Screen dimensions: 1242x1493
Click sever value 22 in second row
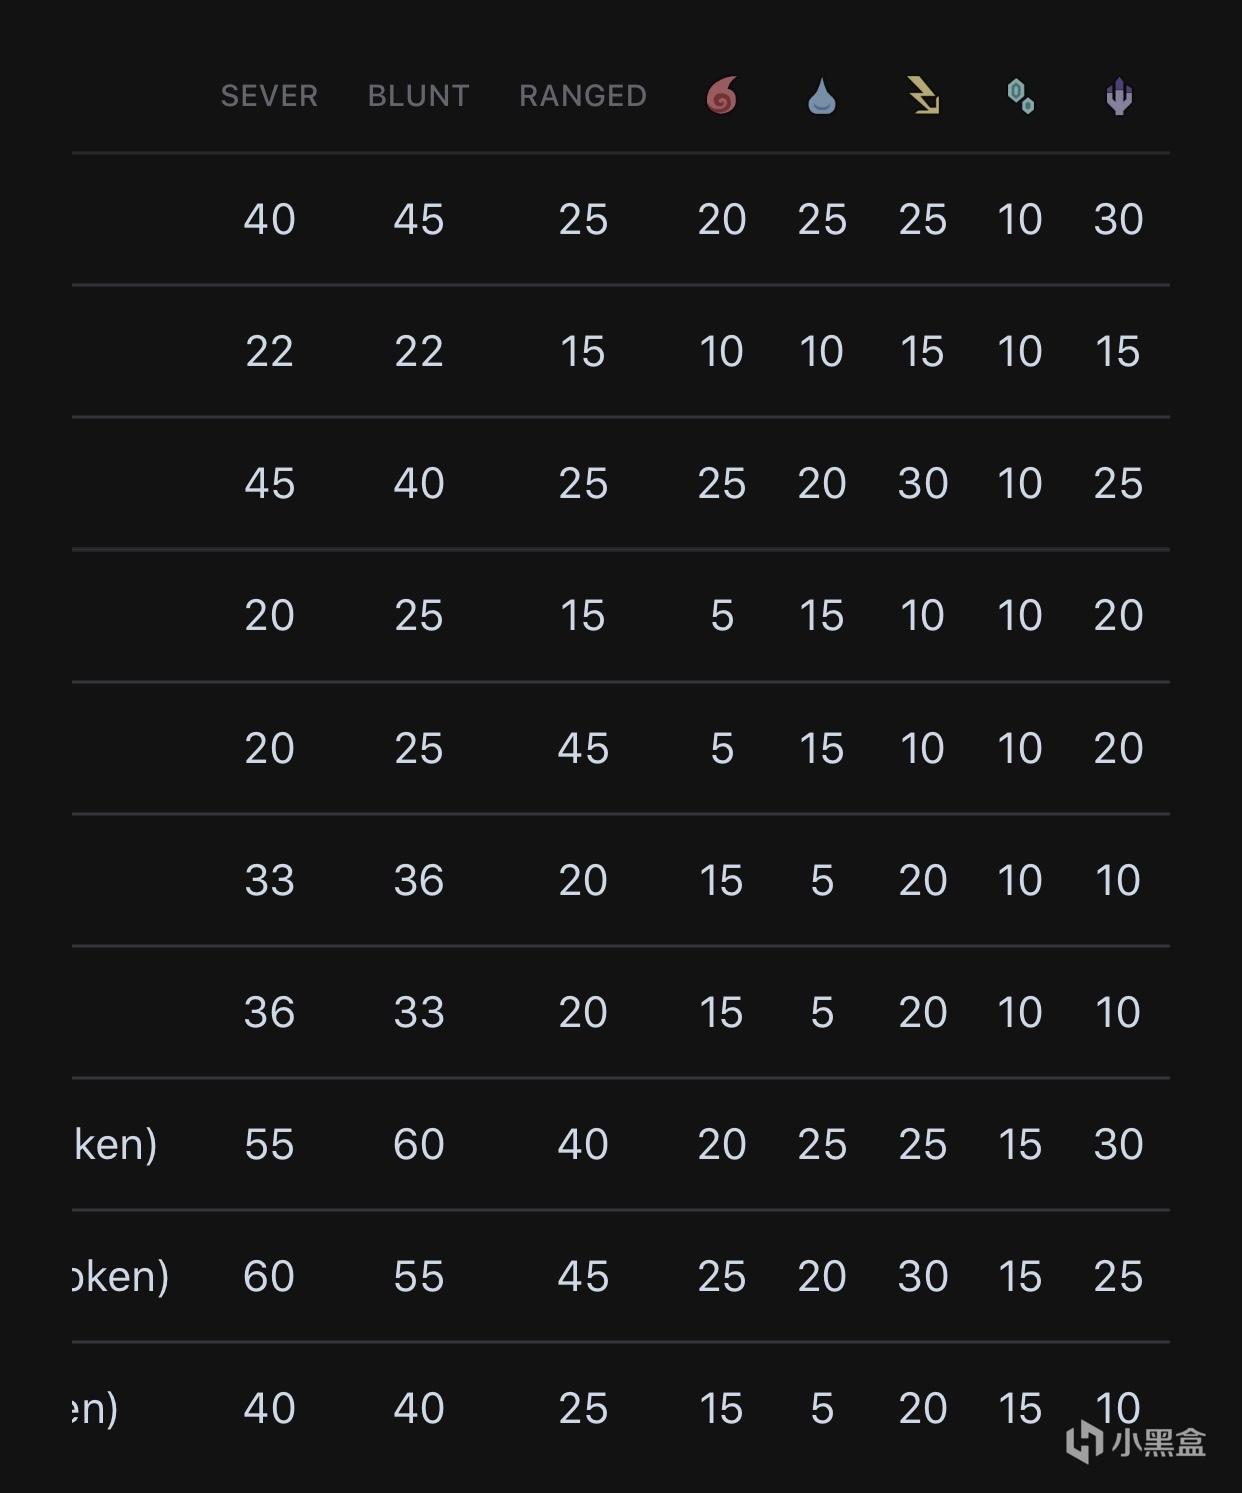pos(269,351)
